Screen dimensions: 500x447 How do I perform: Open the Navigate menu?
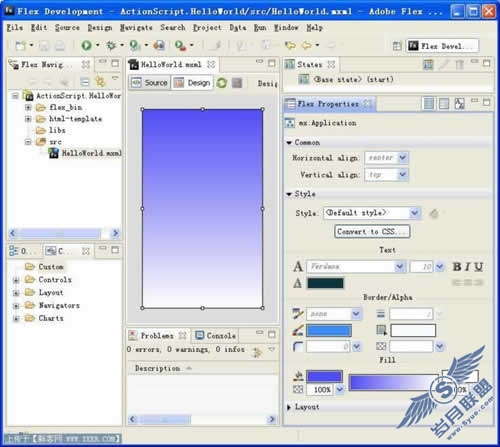pos(136,28)
